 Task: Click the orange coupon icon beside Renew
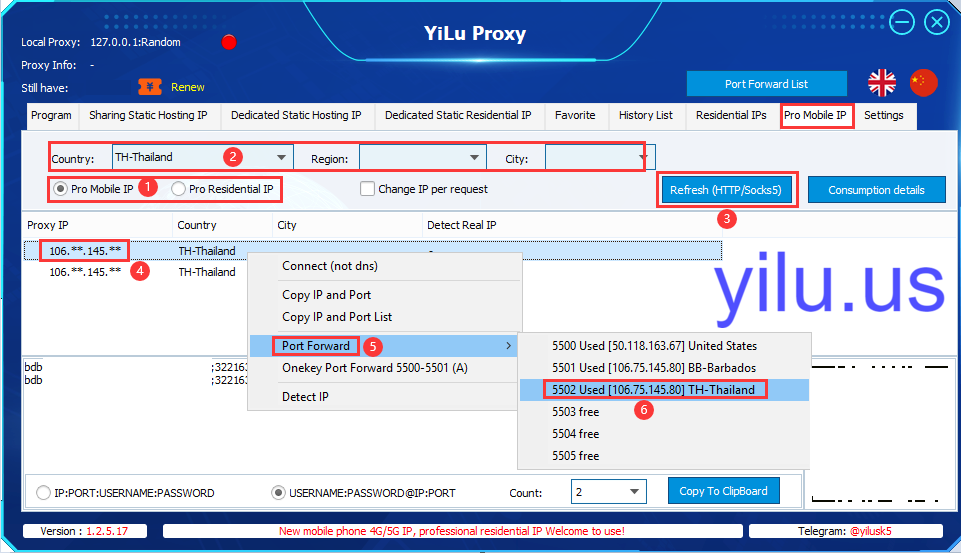pyautogui.click(x=150, y=87)
